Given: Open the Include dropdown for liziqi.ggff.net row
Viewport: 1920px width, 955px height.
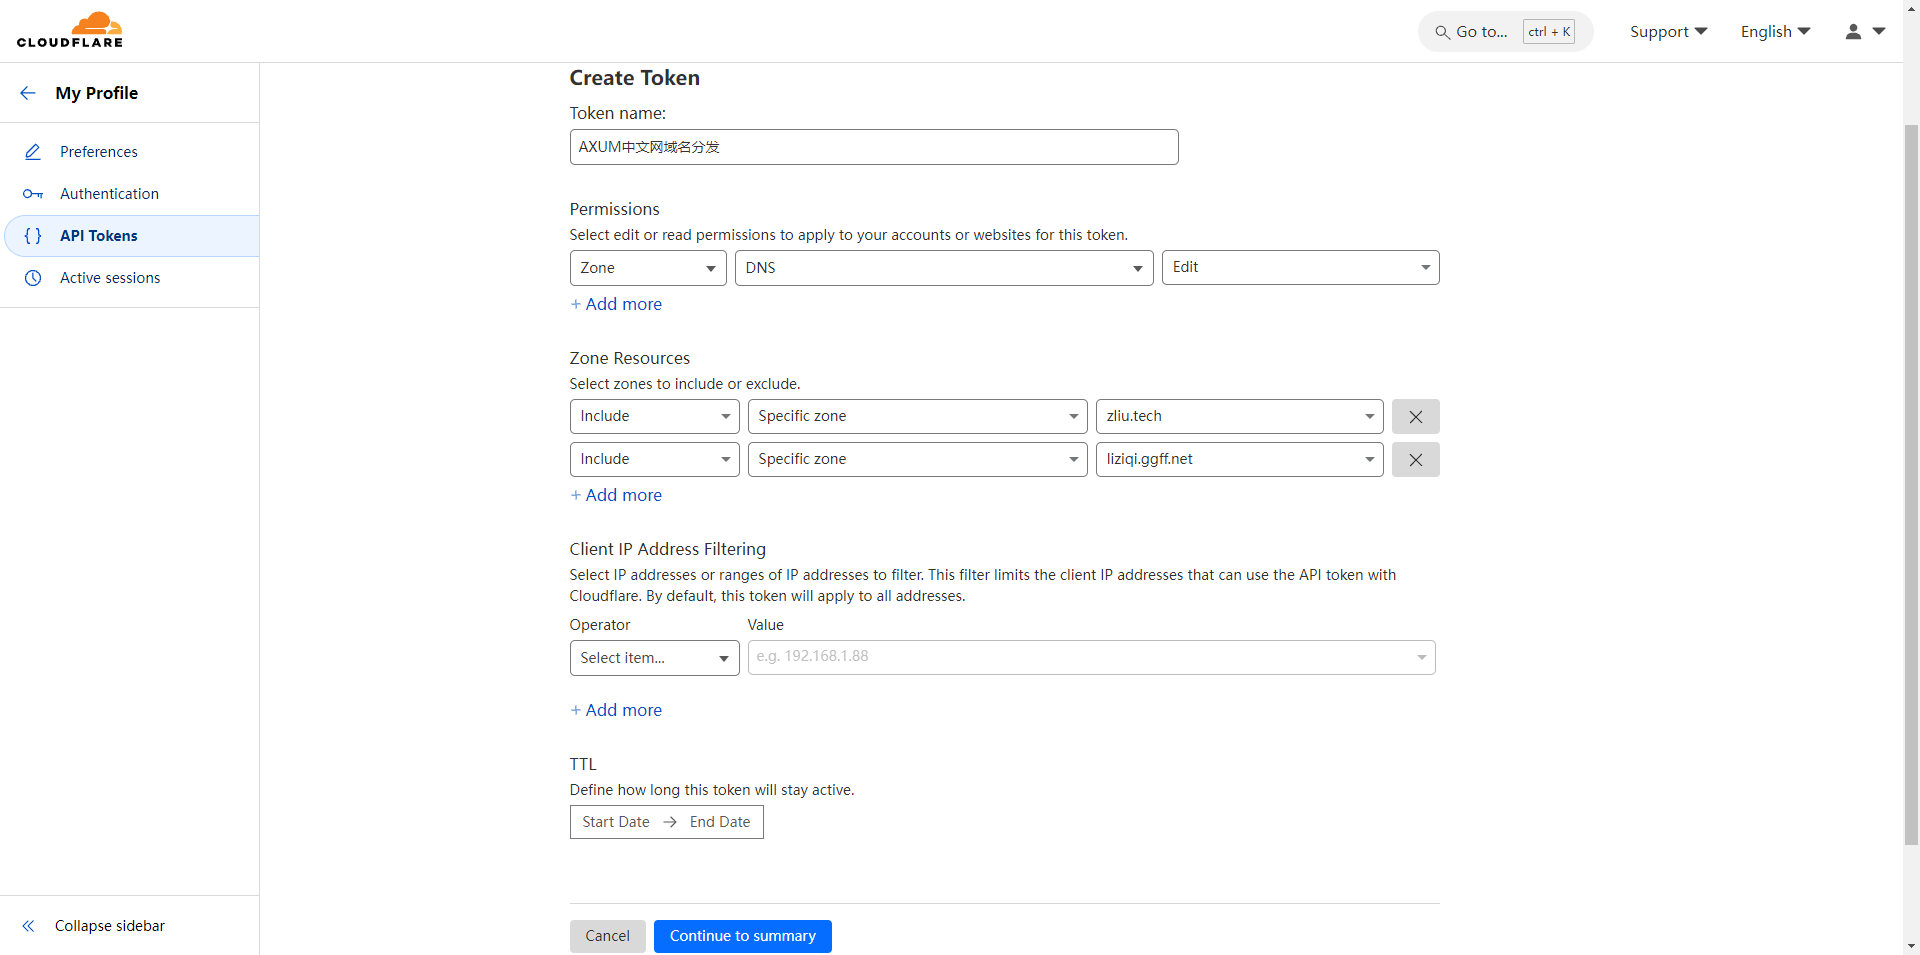Looking at the screenshot, I should tap(654, 459).
